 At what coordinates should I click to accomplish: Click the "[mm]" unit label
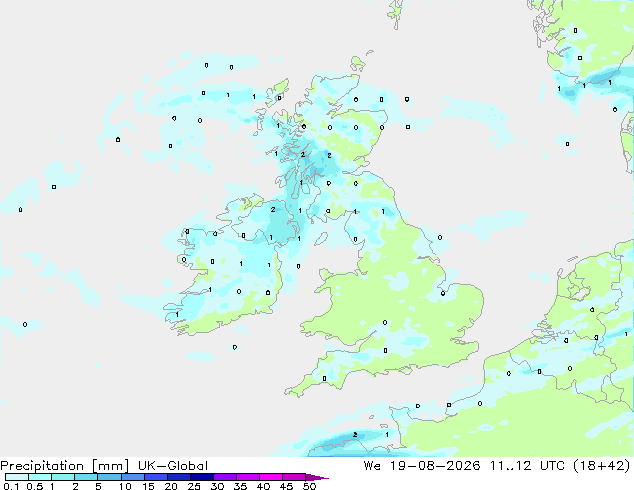(x=110, y=466)
